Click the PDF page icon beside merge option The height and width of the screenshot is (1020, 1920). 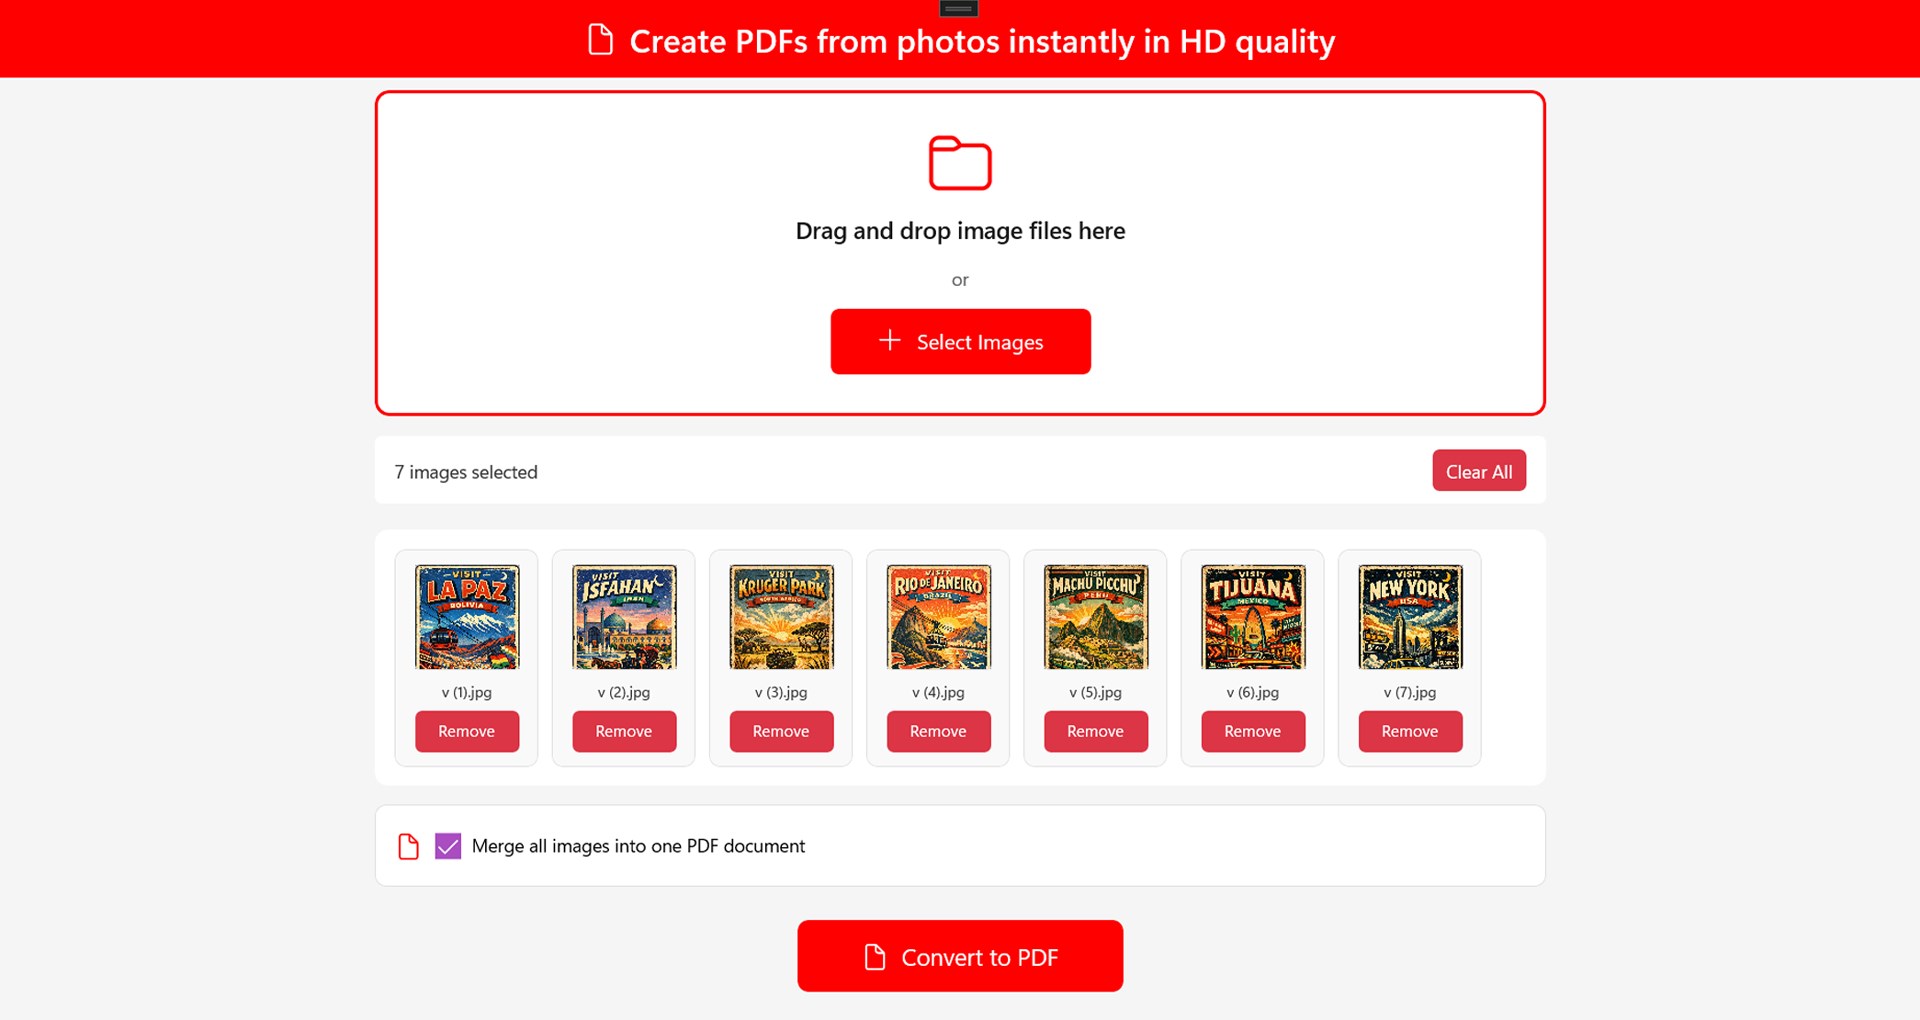click(408, 846)
